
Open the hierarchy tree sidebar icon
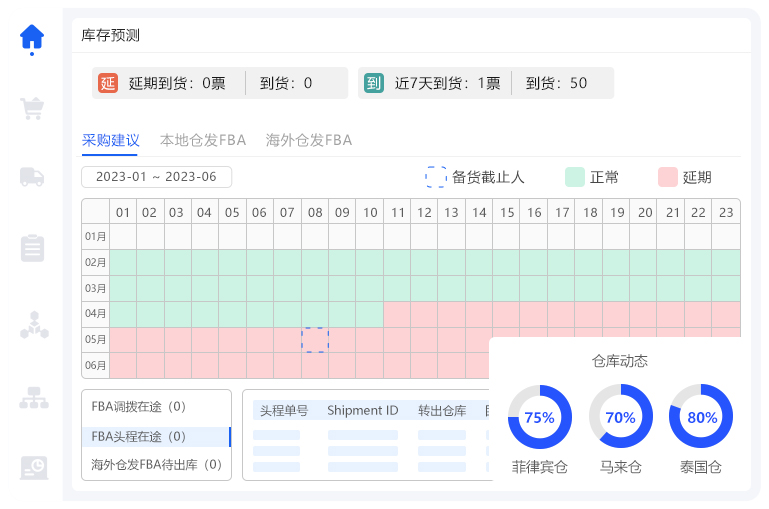click(x=33, y=397)
